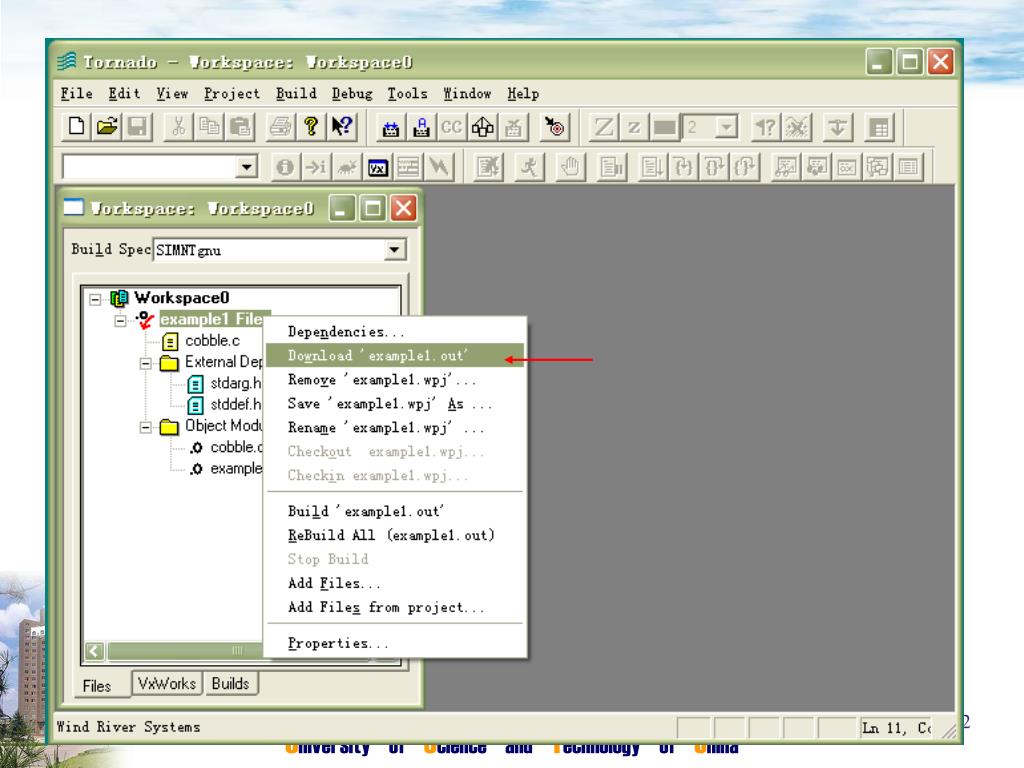Click the down-arrow download toolbar icon

[837, 127]
